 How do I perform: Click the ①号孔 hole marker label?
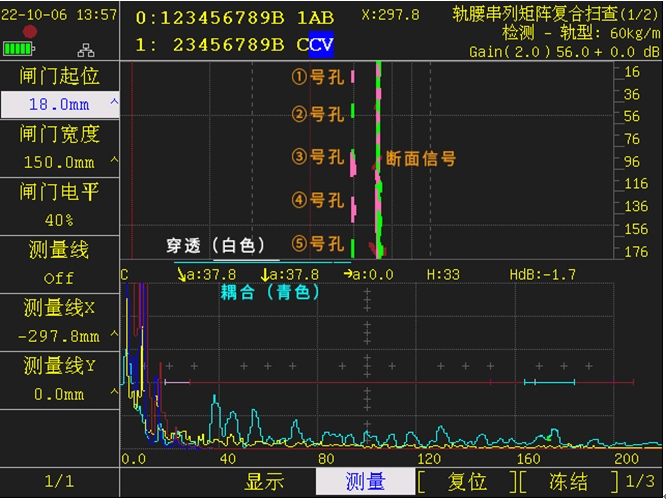pyautogui.click(x=317, y=77)
